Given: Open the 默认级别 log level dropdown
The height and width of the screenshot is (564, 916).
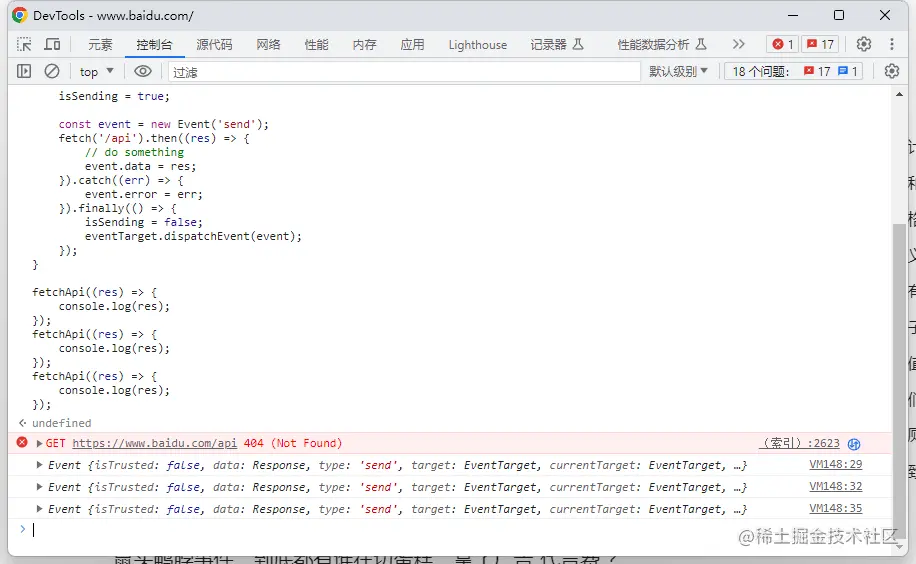Looking at the screenshot, I should click(x=678, y=71).
